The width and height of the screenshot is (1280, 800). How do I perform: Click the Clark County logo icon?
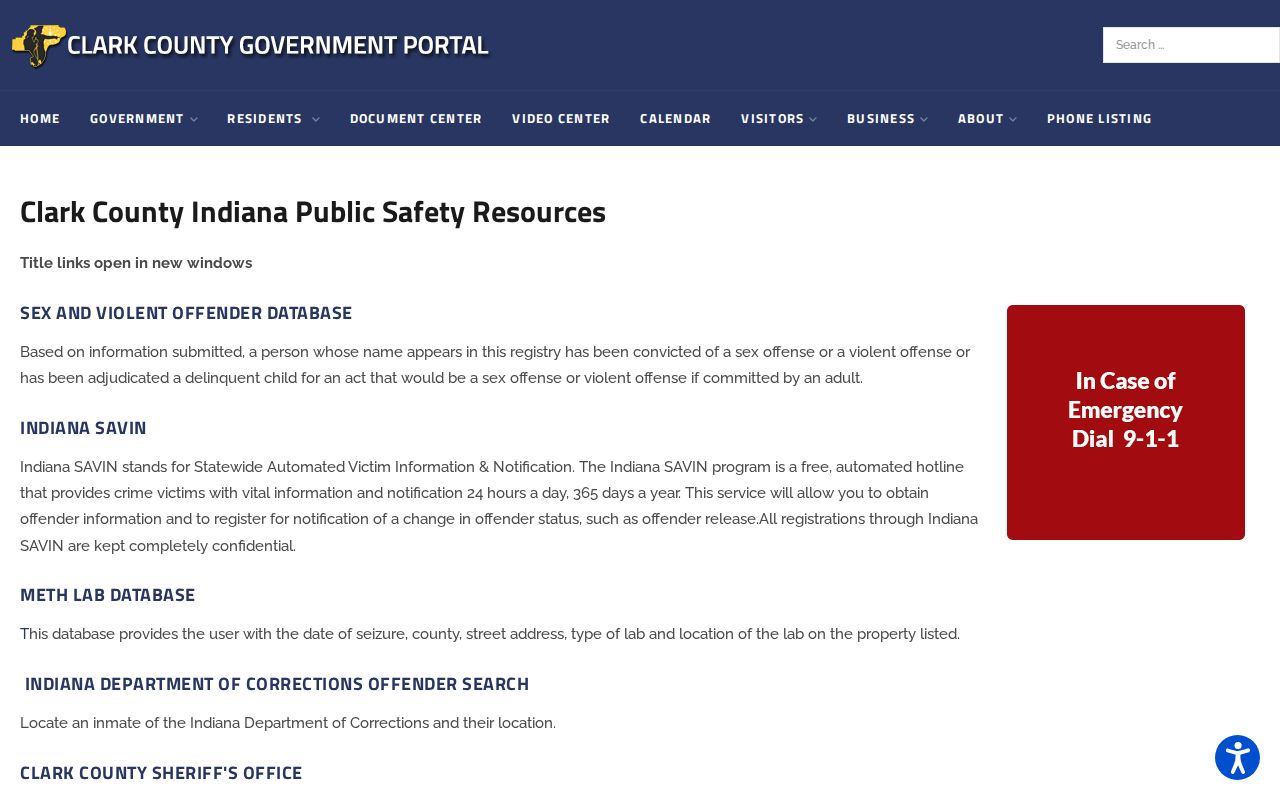(38, 46)
